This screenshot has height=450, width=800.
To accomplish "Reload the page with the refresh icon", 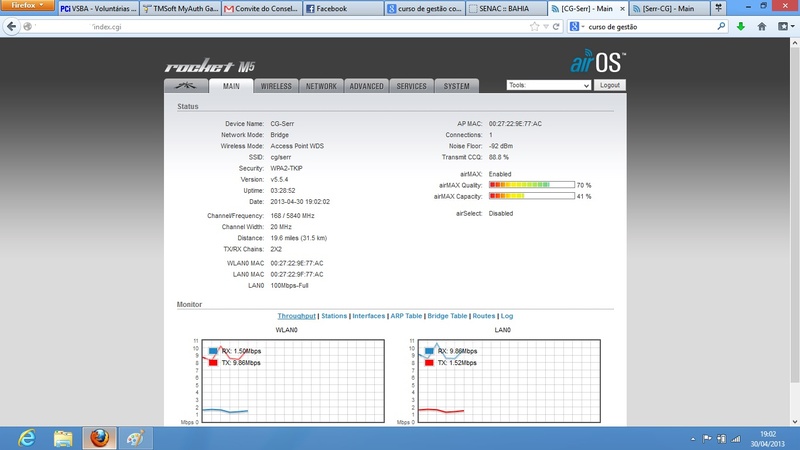I will point(556,27).
